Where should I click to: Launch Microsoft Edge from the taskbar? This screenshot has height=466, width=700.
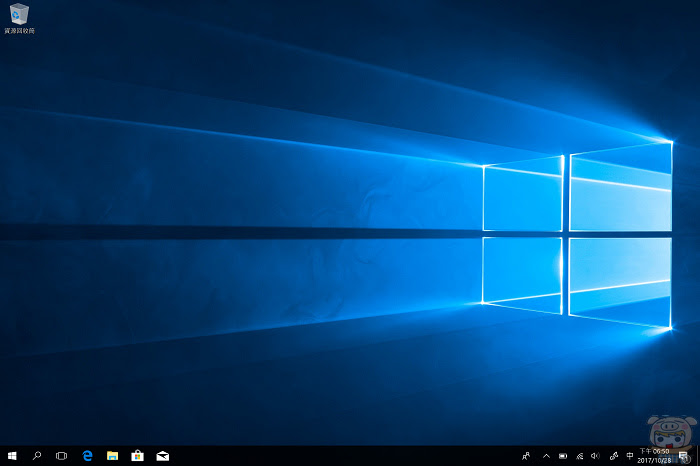click(88, 456)
